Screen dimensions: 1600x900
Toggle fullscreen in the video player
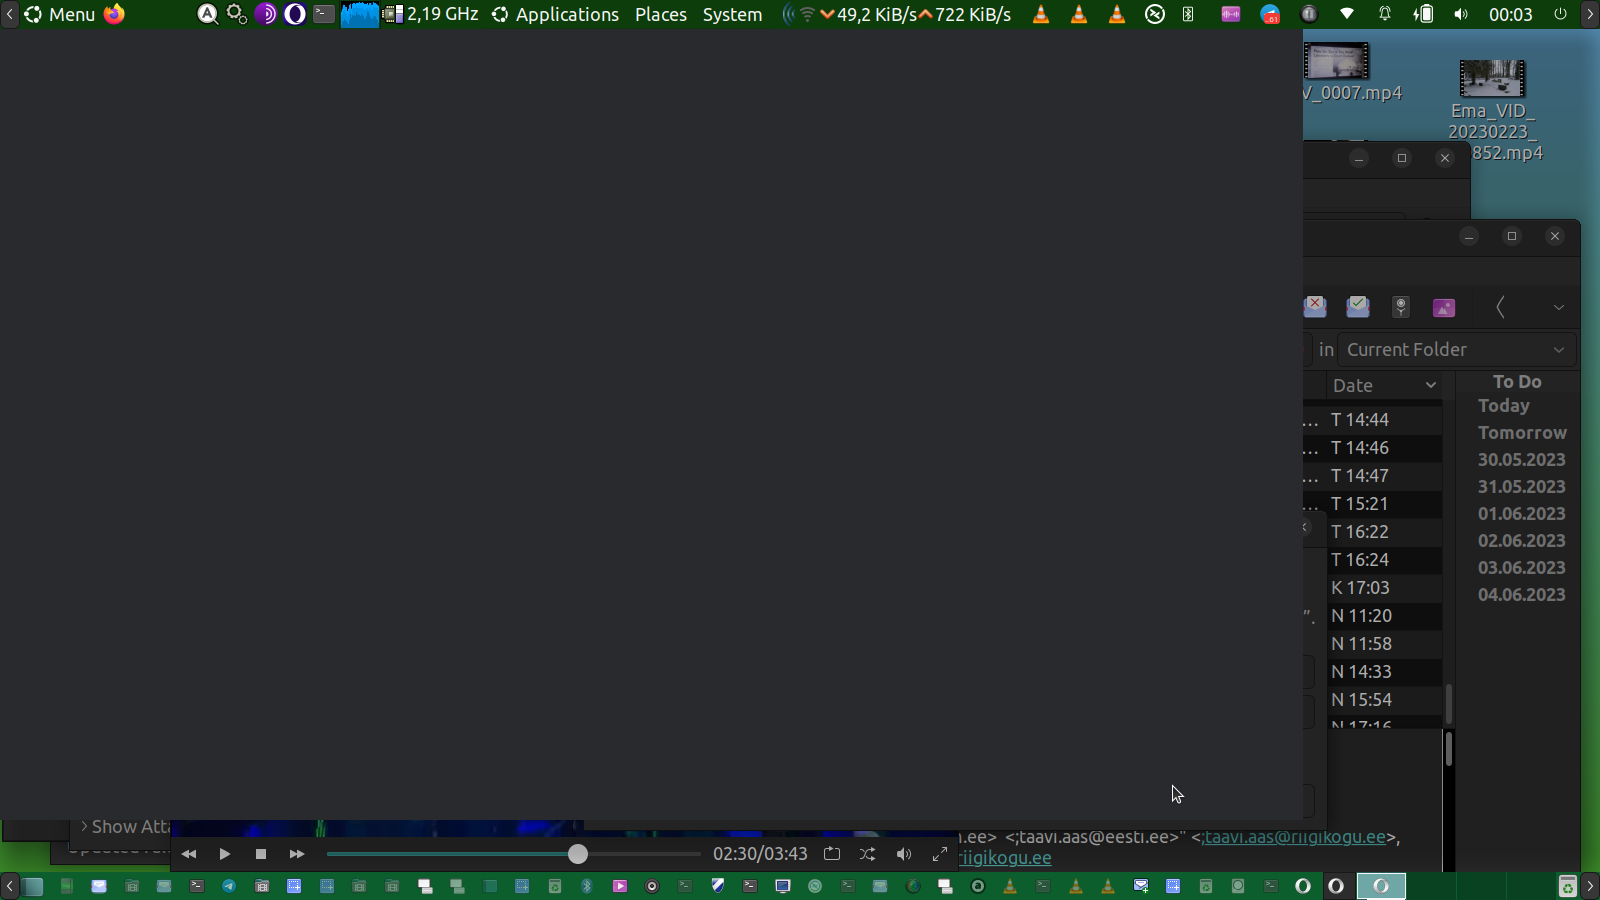[940, 854]
